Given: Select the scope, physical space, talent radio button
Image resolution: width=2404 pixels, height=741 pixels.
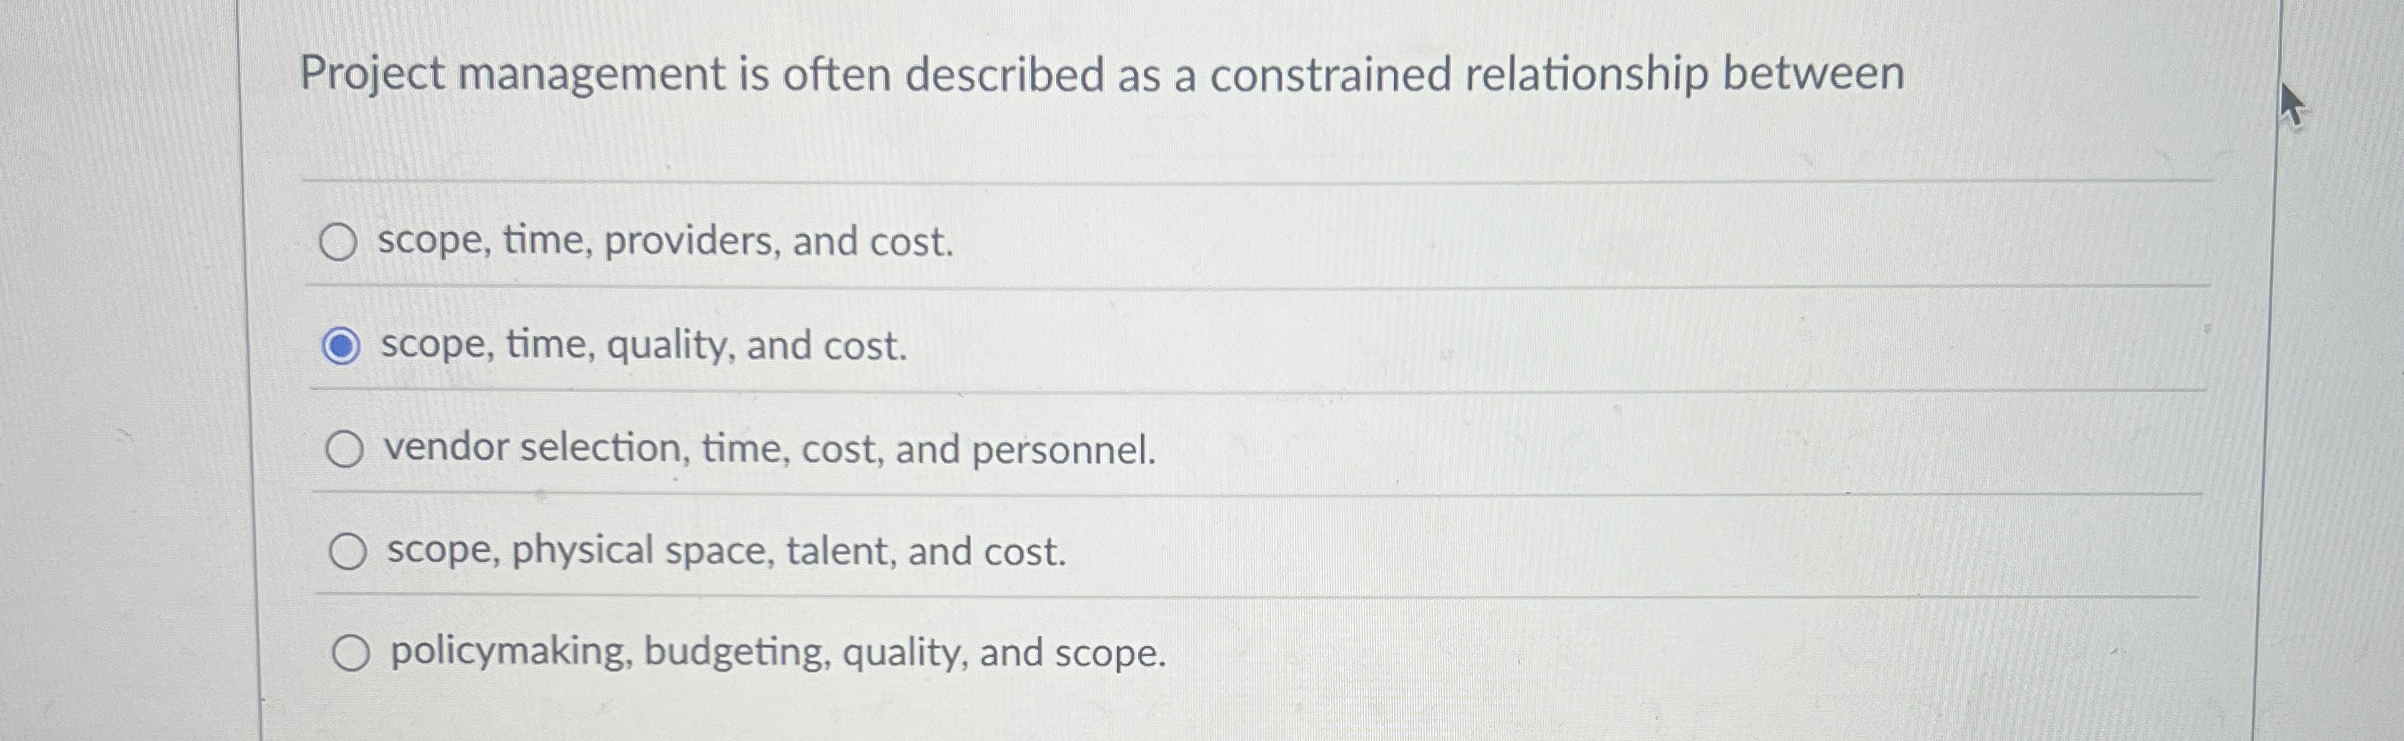Looking at the screenshot, I should [x=347, y=552].
